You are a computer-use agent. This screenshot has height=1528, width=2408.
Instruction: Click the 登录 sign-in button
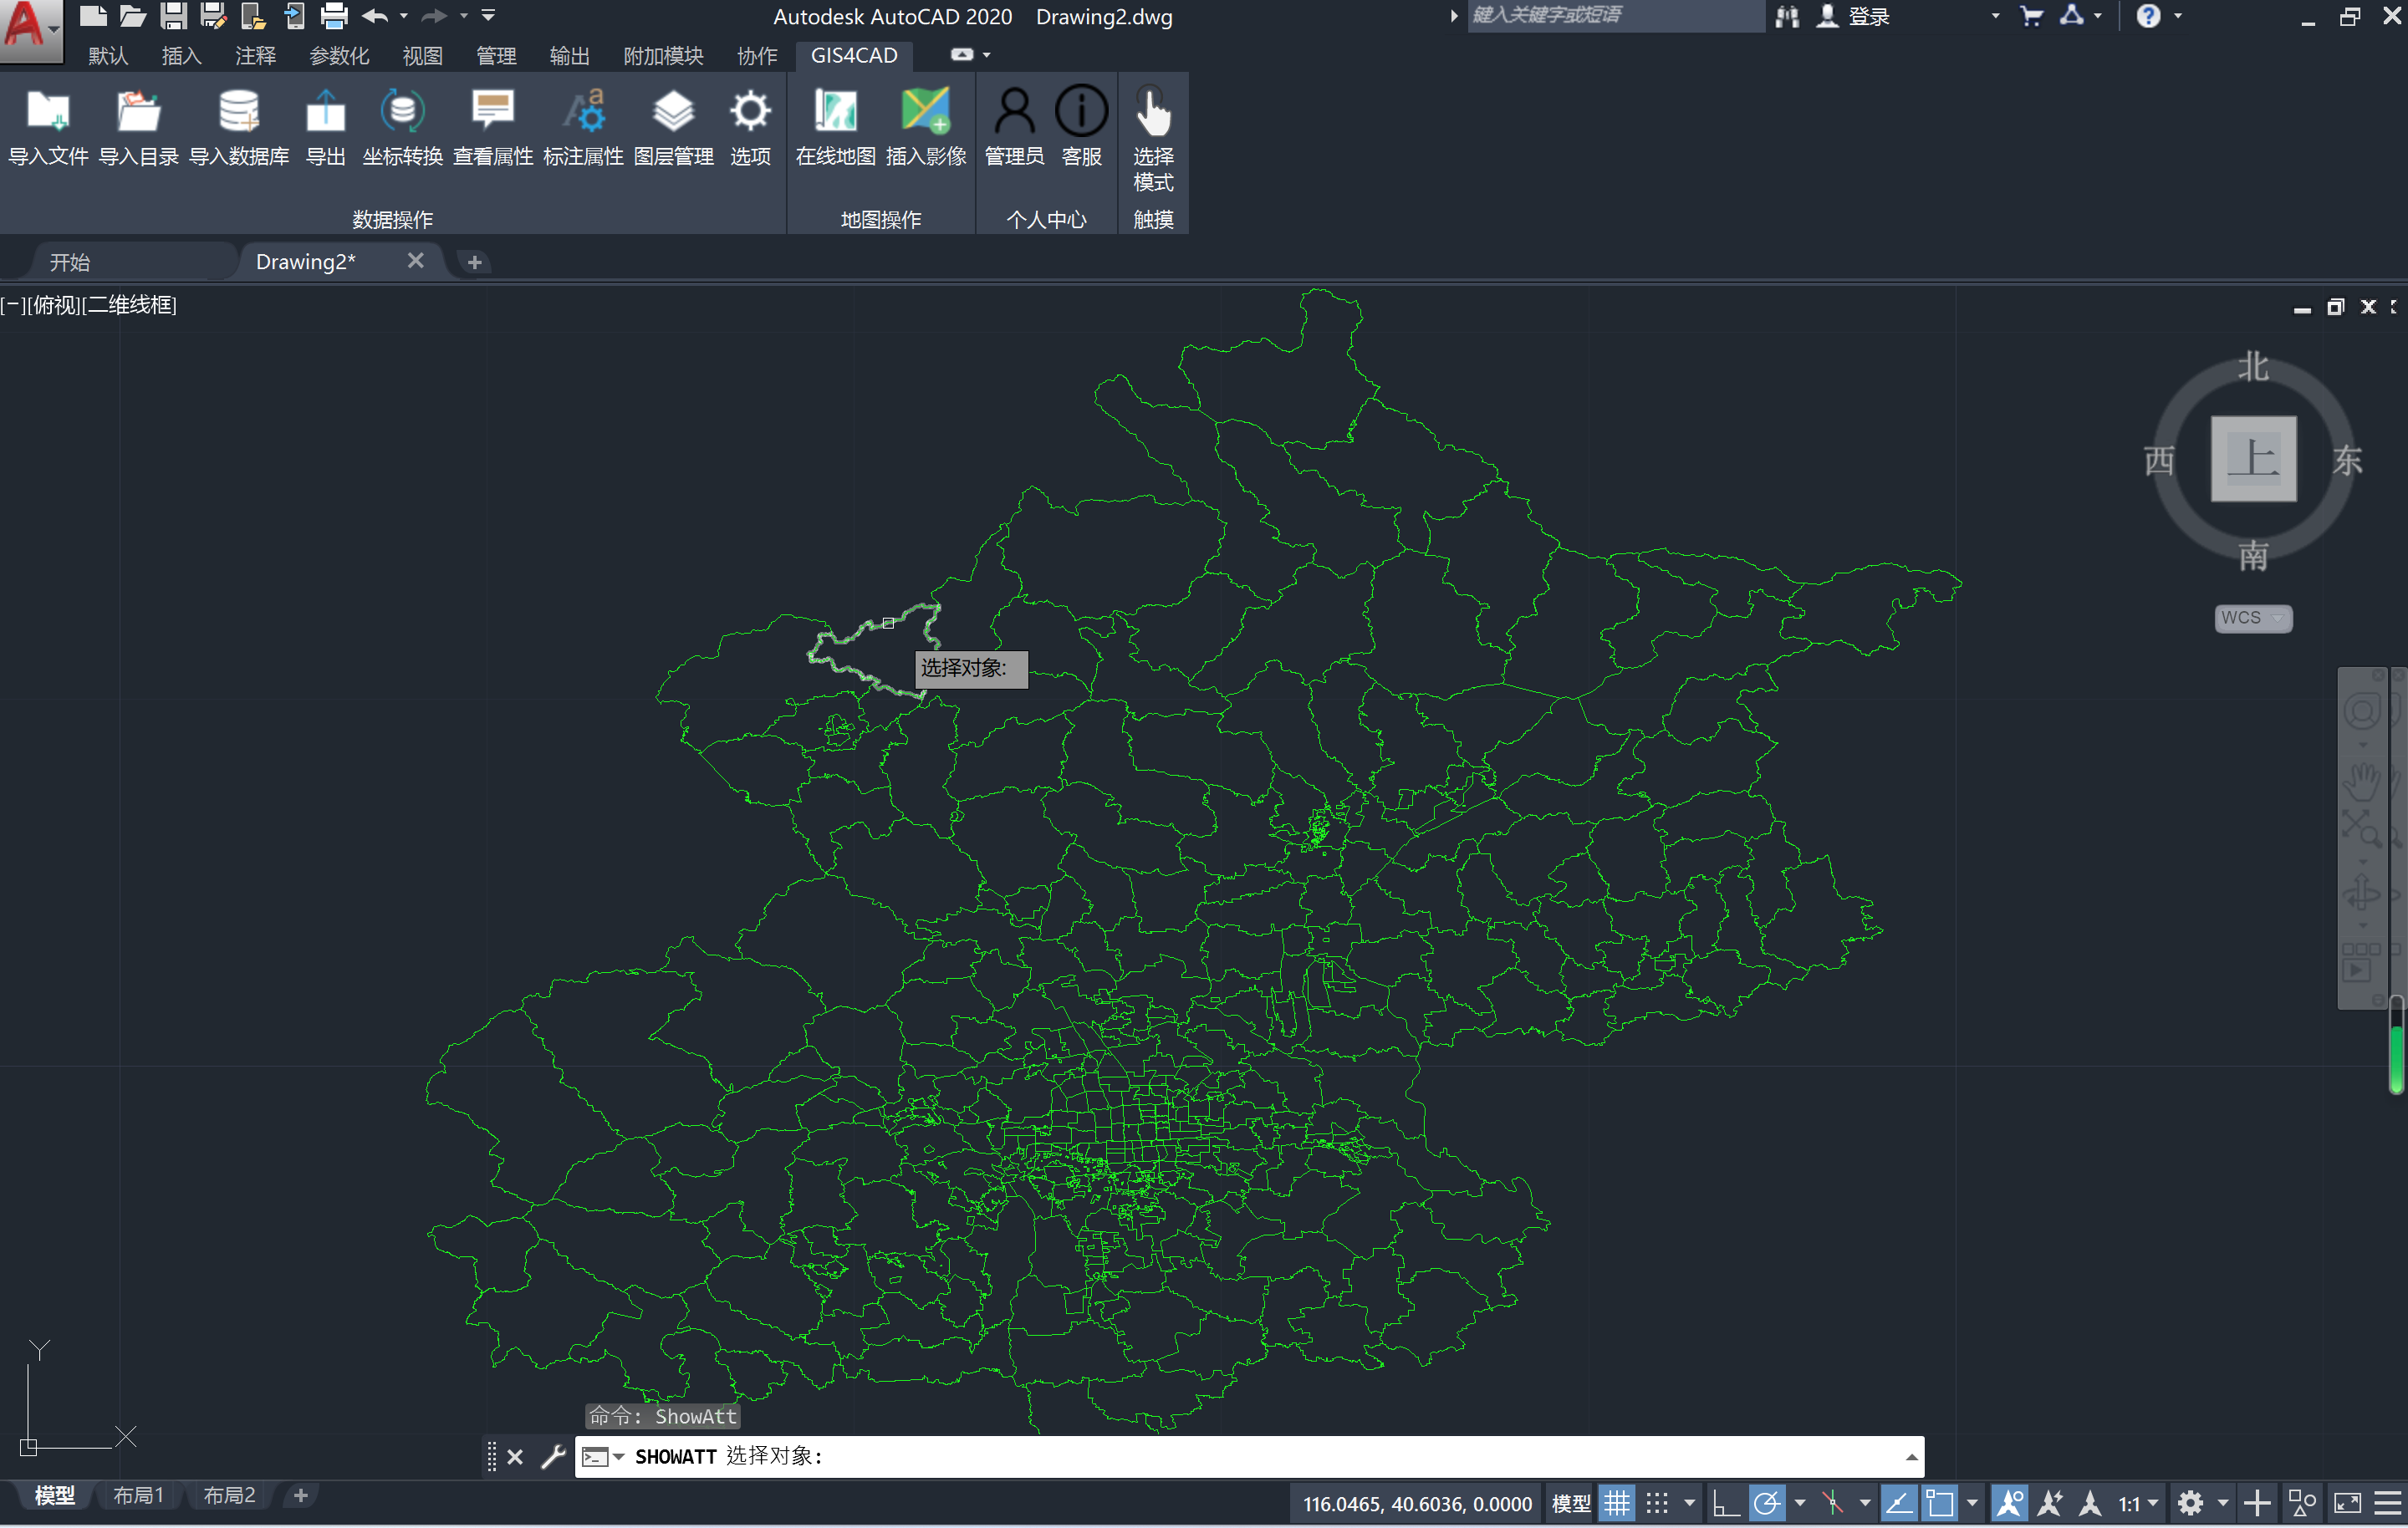click(x=1867, y=16)
